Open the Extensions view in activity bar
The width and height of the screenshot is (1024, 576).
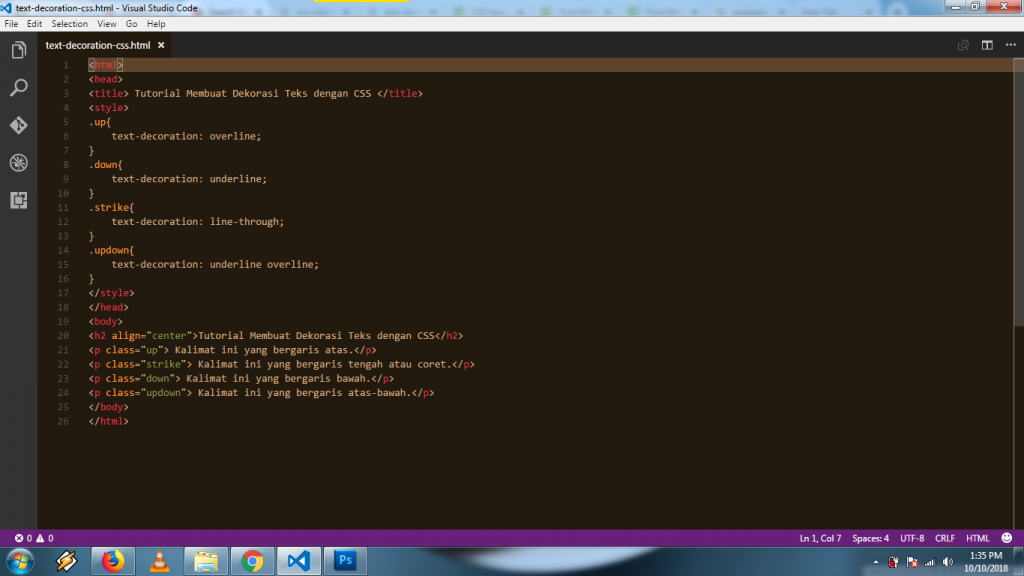(18, 200)
